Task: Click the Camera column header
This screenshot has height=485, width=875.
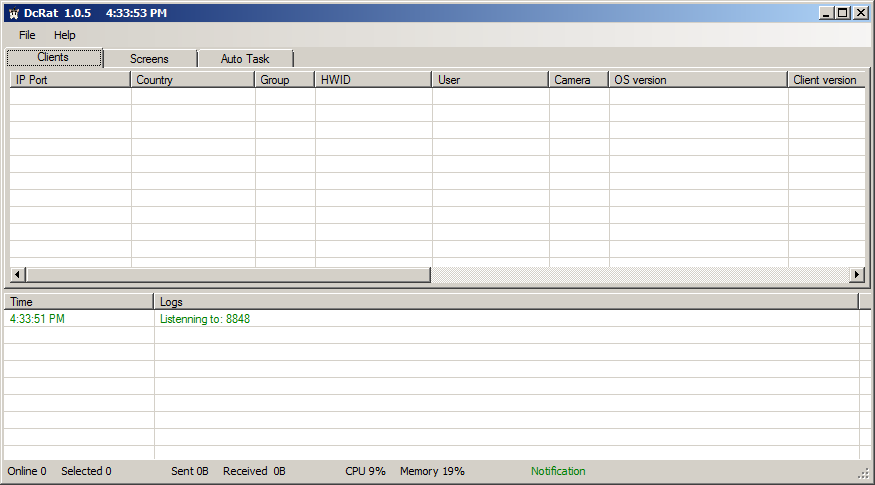Action: [578, 80]
